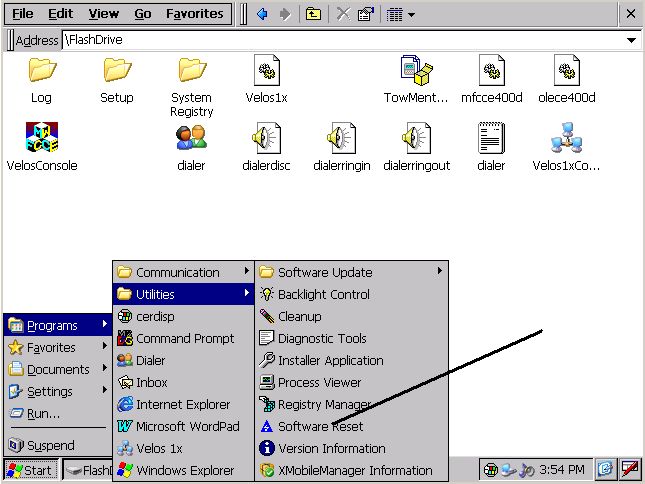
Task: Select the TowMent... installer icon
Action: [x=416, y=80]
